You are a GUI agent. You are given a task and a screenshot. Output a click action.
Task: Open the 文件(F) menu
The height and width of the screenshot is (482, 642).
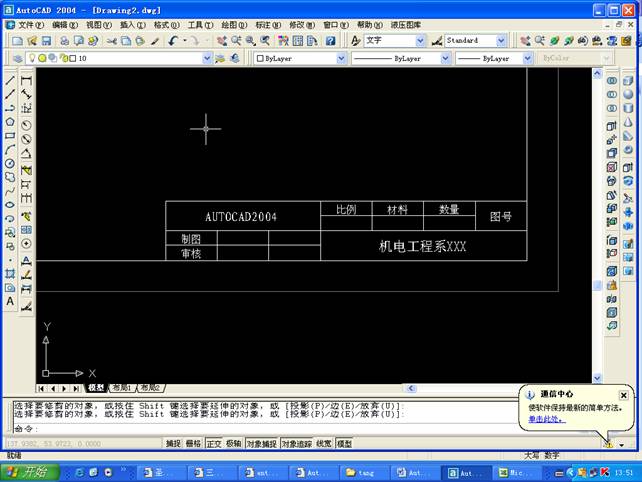[x=30, y=25]
